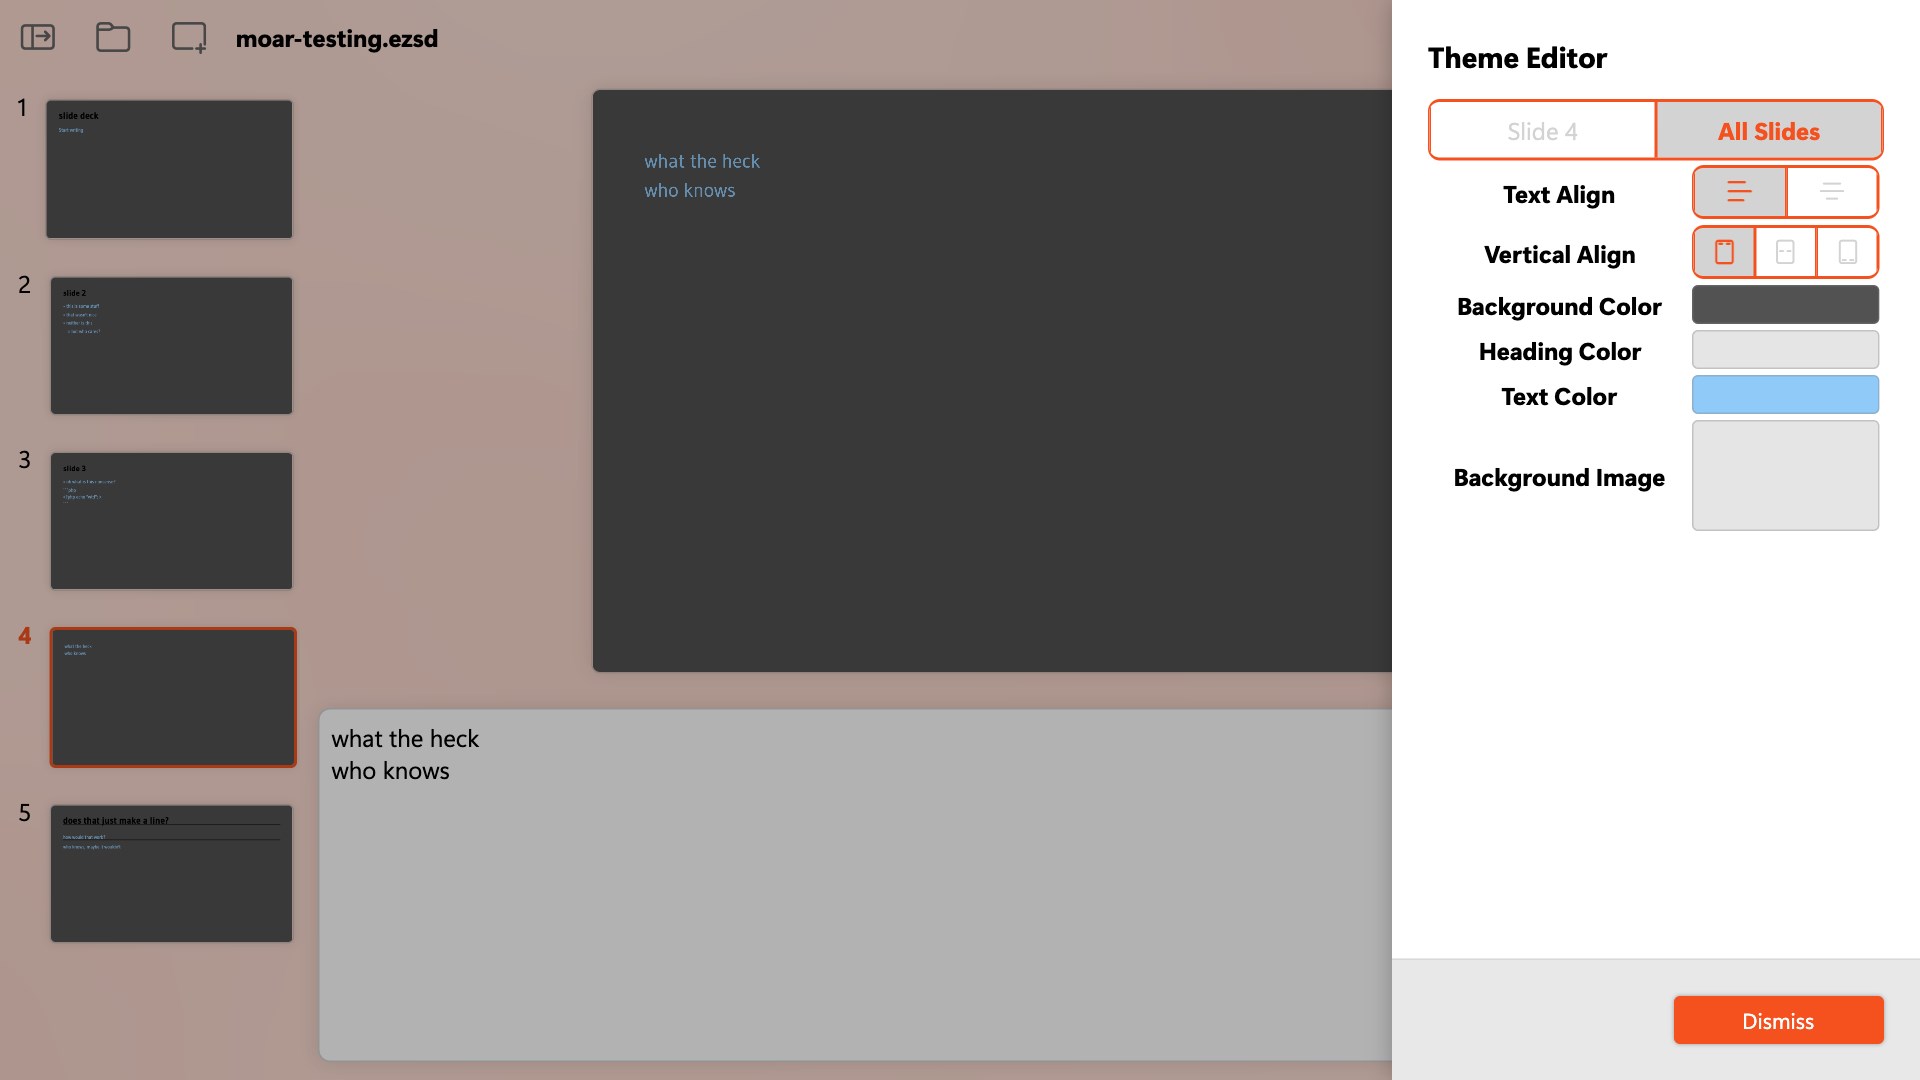Select slide 3 thumbnail
Viewport: 1920px width, 1080px height.
point(171,521)
